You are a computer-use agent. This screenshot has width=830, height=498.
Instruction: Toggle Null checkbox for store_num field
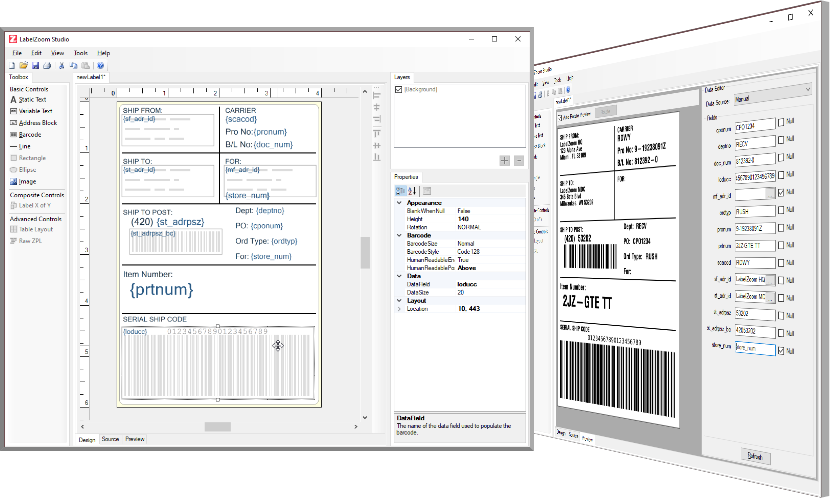point(781,351)
